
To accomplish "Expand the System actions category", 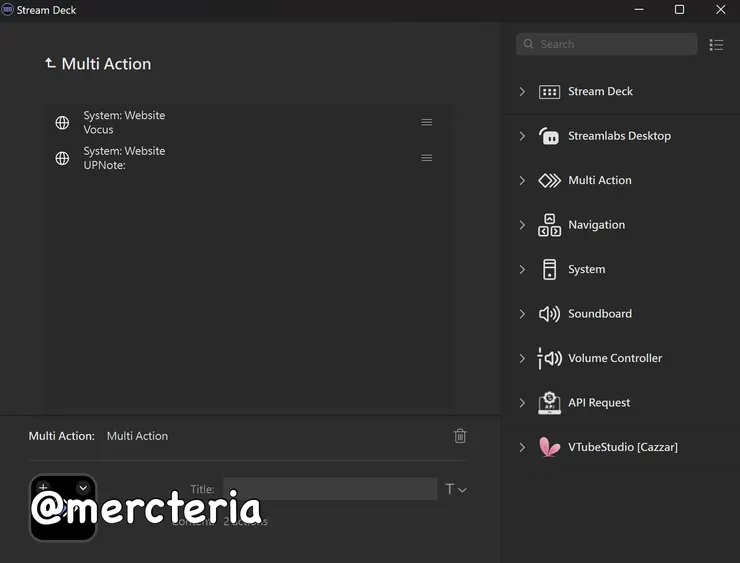I will 522,270.
